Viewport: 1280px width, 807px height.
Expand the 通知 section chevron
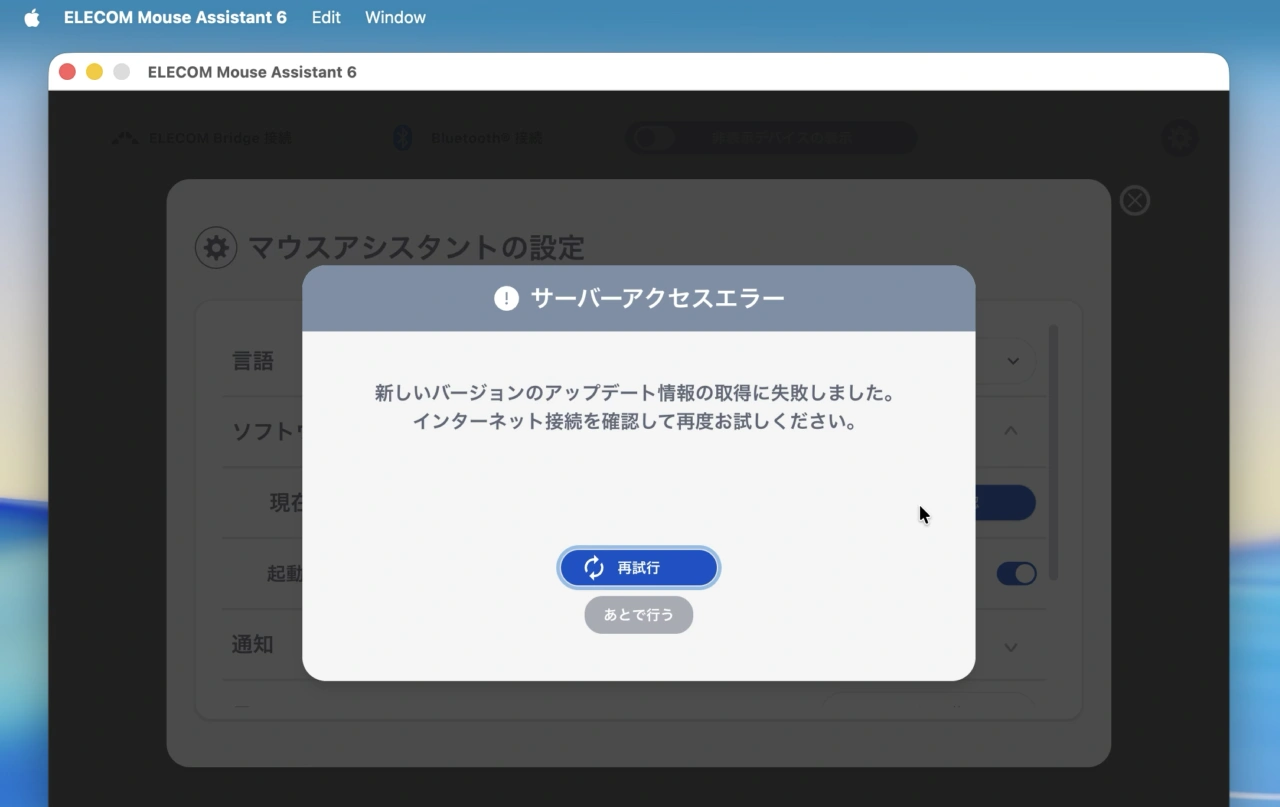pyautogui.click(x=1011, y=647)
